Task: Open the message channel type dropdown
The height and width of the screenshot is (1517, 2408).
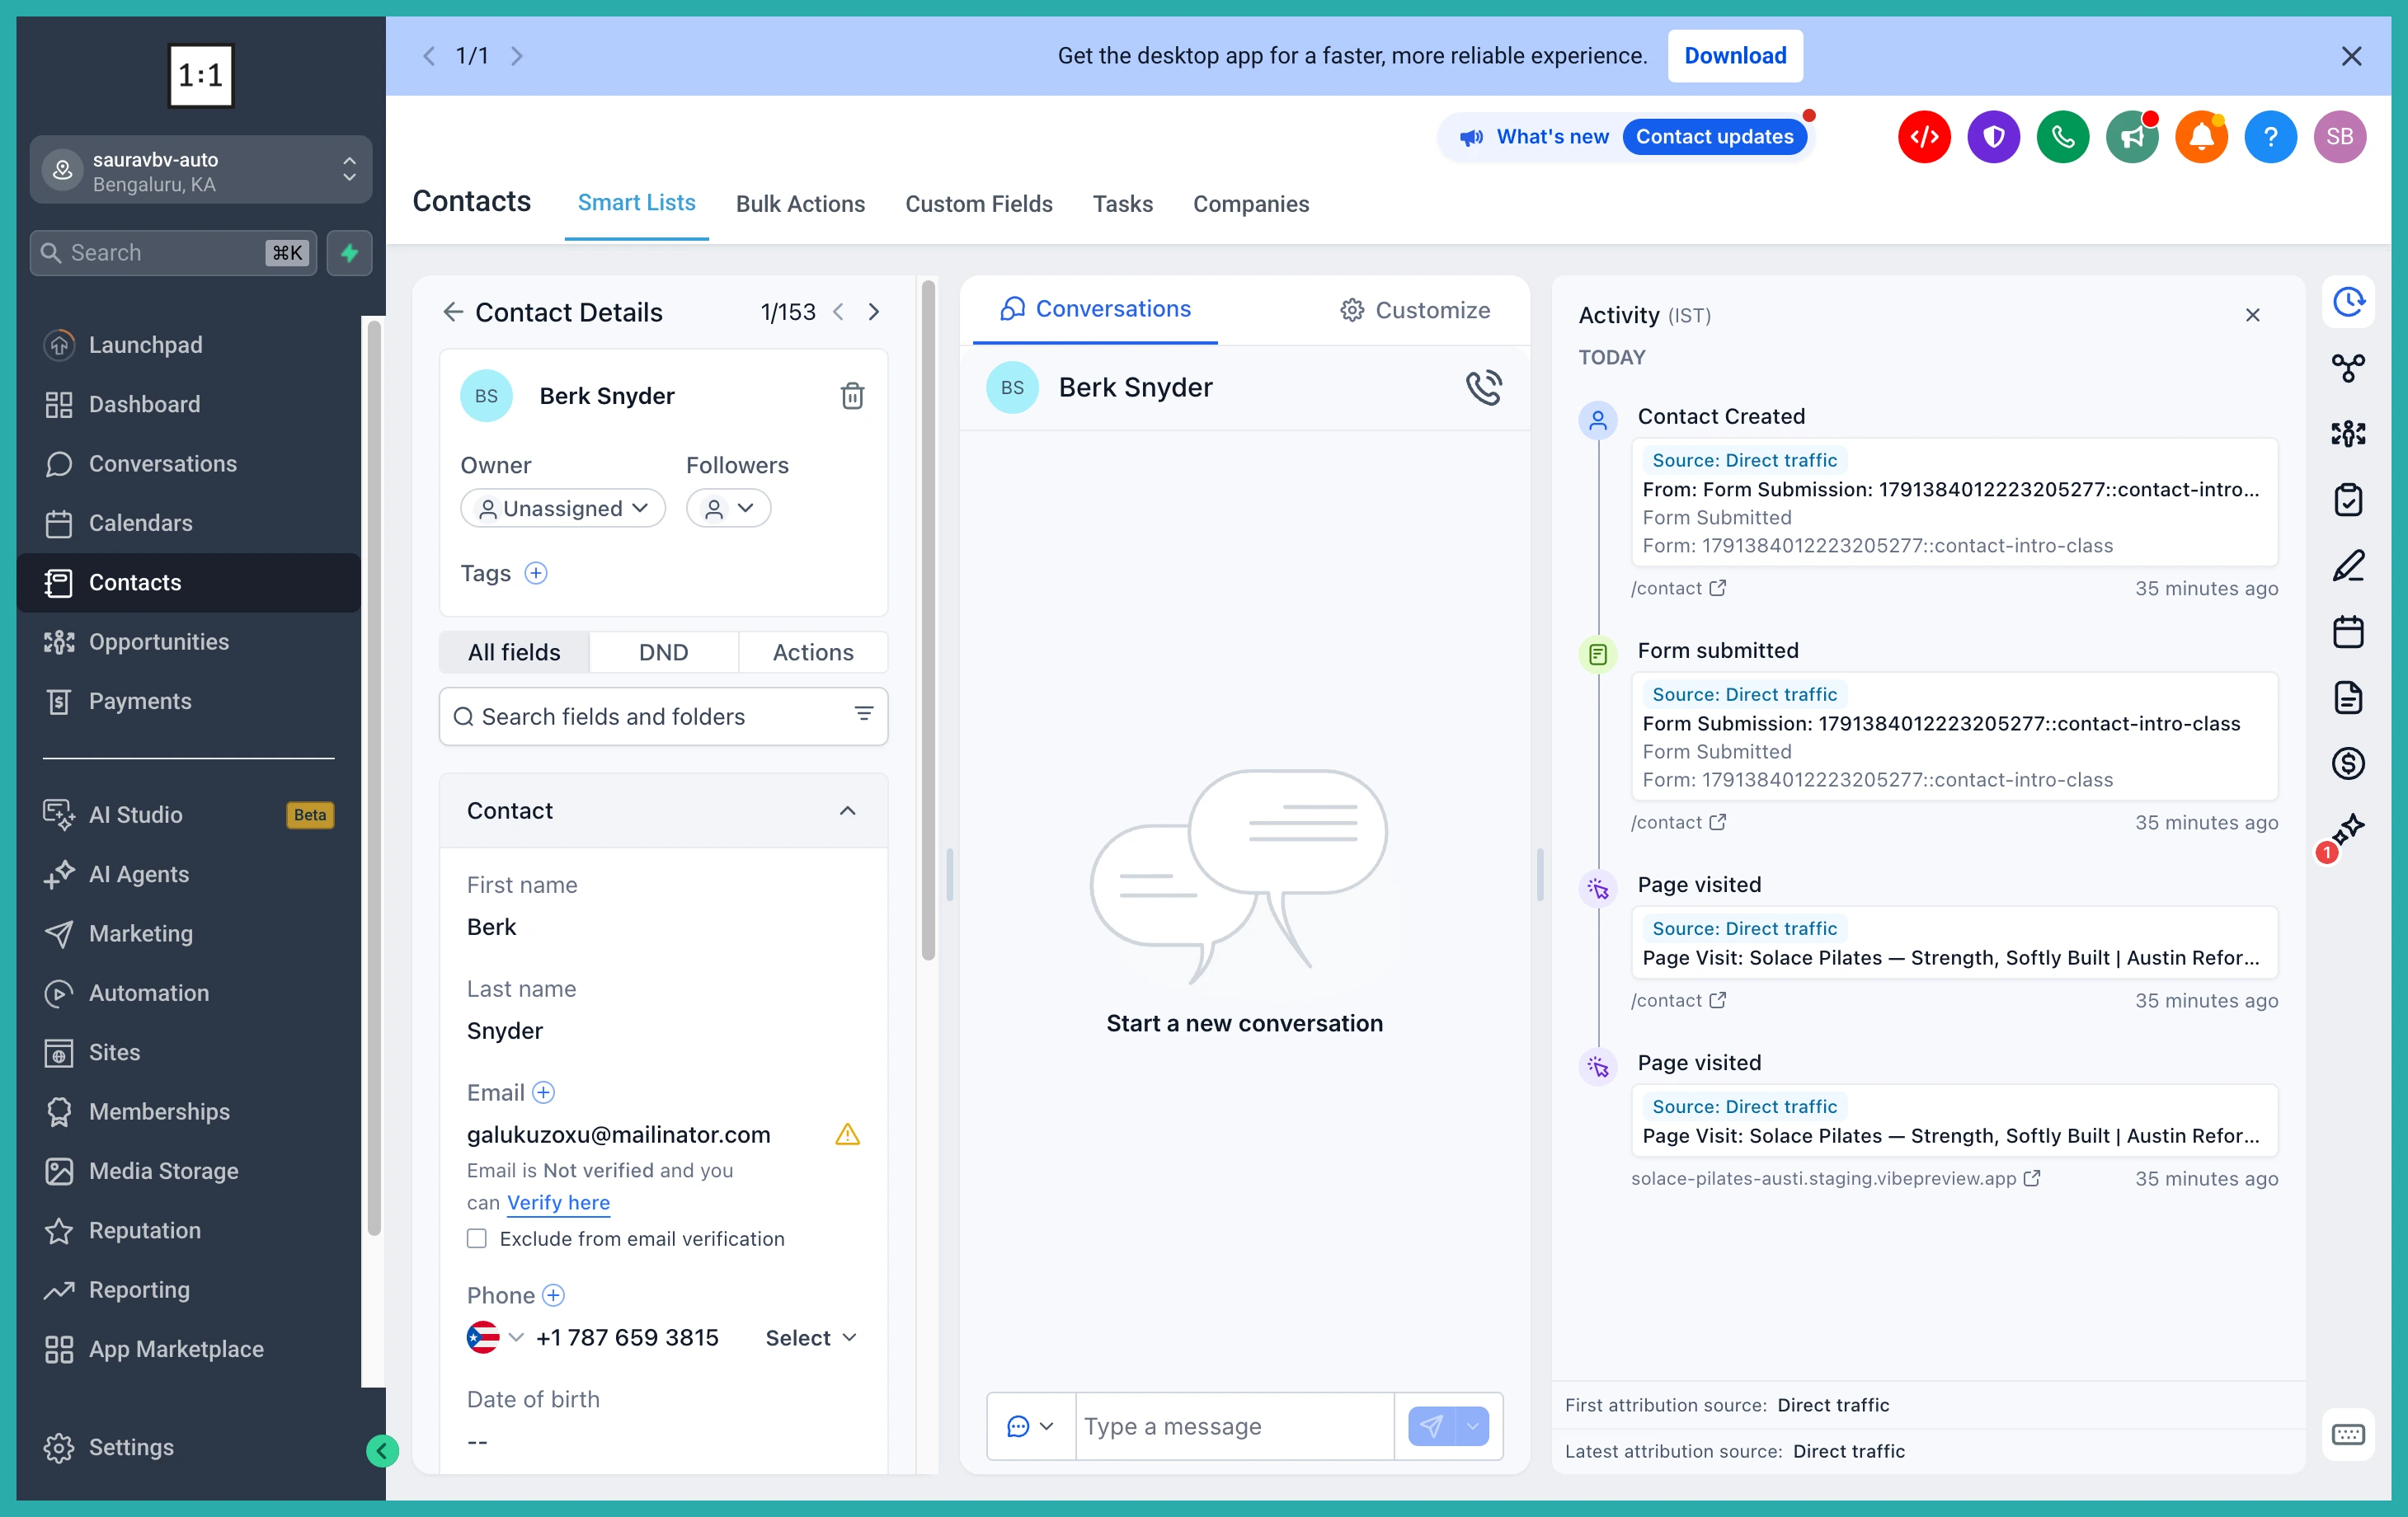Action: click(x=1031, y=1426)
